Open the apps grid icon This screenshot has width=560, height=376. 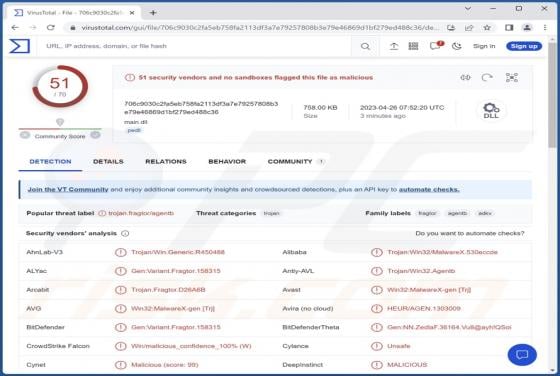pos(413,46)
